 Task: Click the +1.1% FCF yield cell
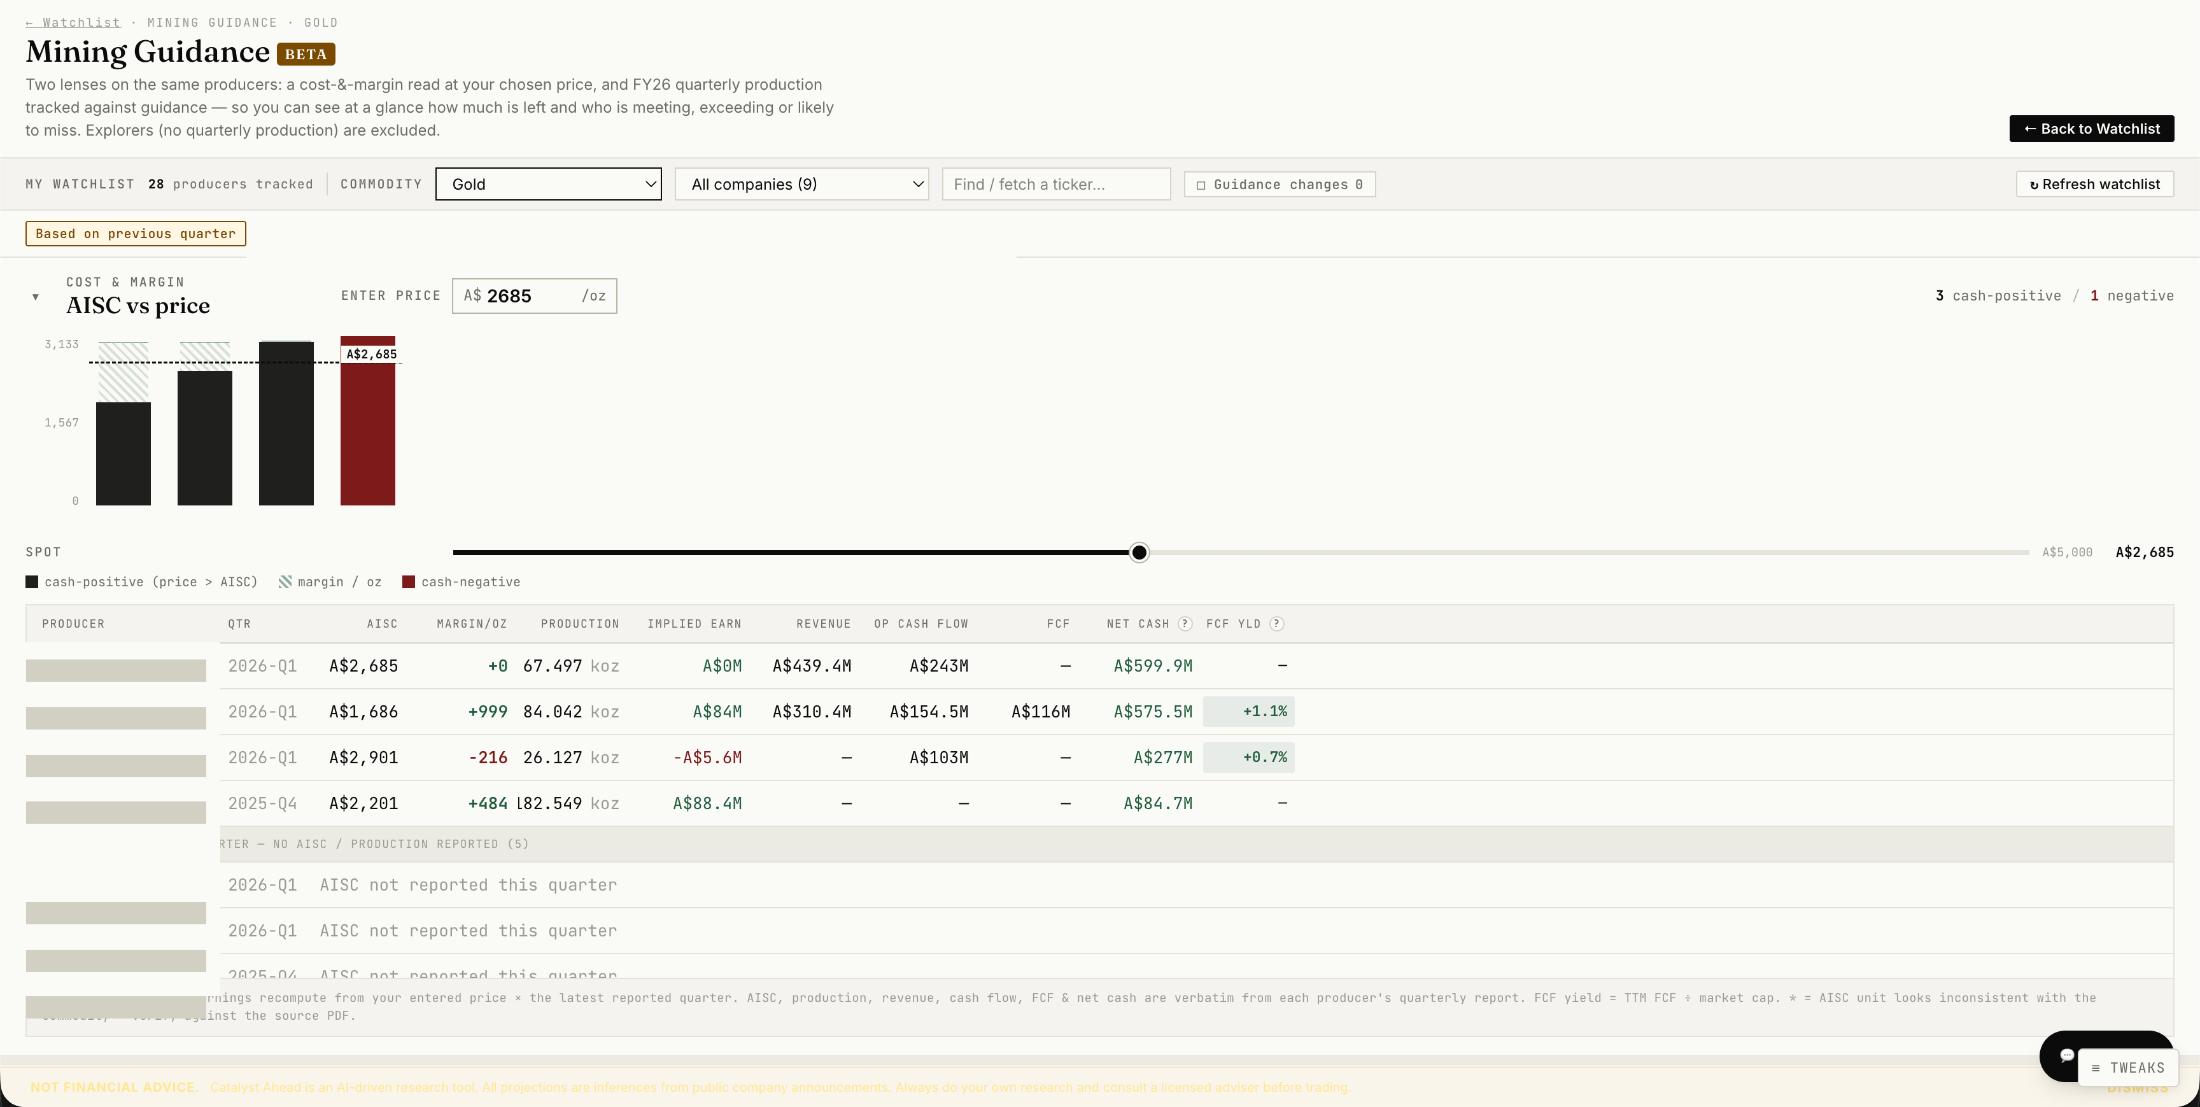1249,712
